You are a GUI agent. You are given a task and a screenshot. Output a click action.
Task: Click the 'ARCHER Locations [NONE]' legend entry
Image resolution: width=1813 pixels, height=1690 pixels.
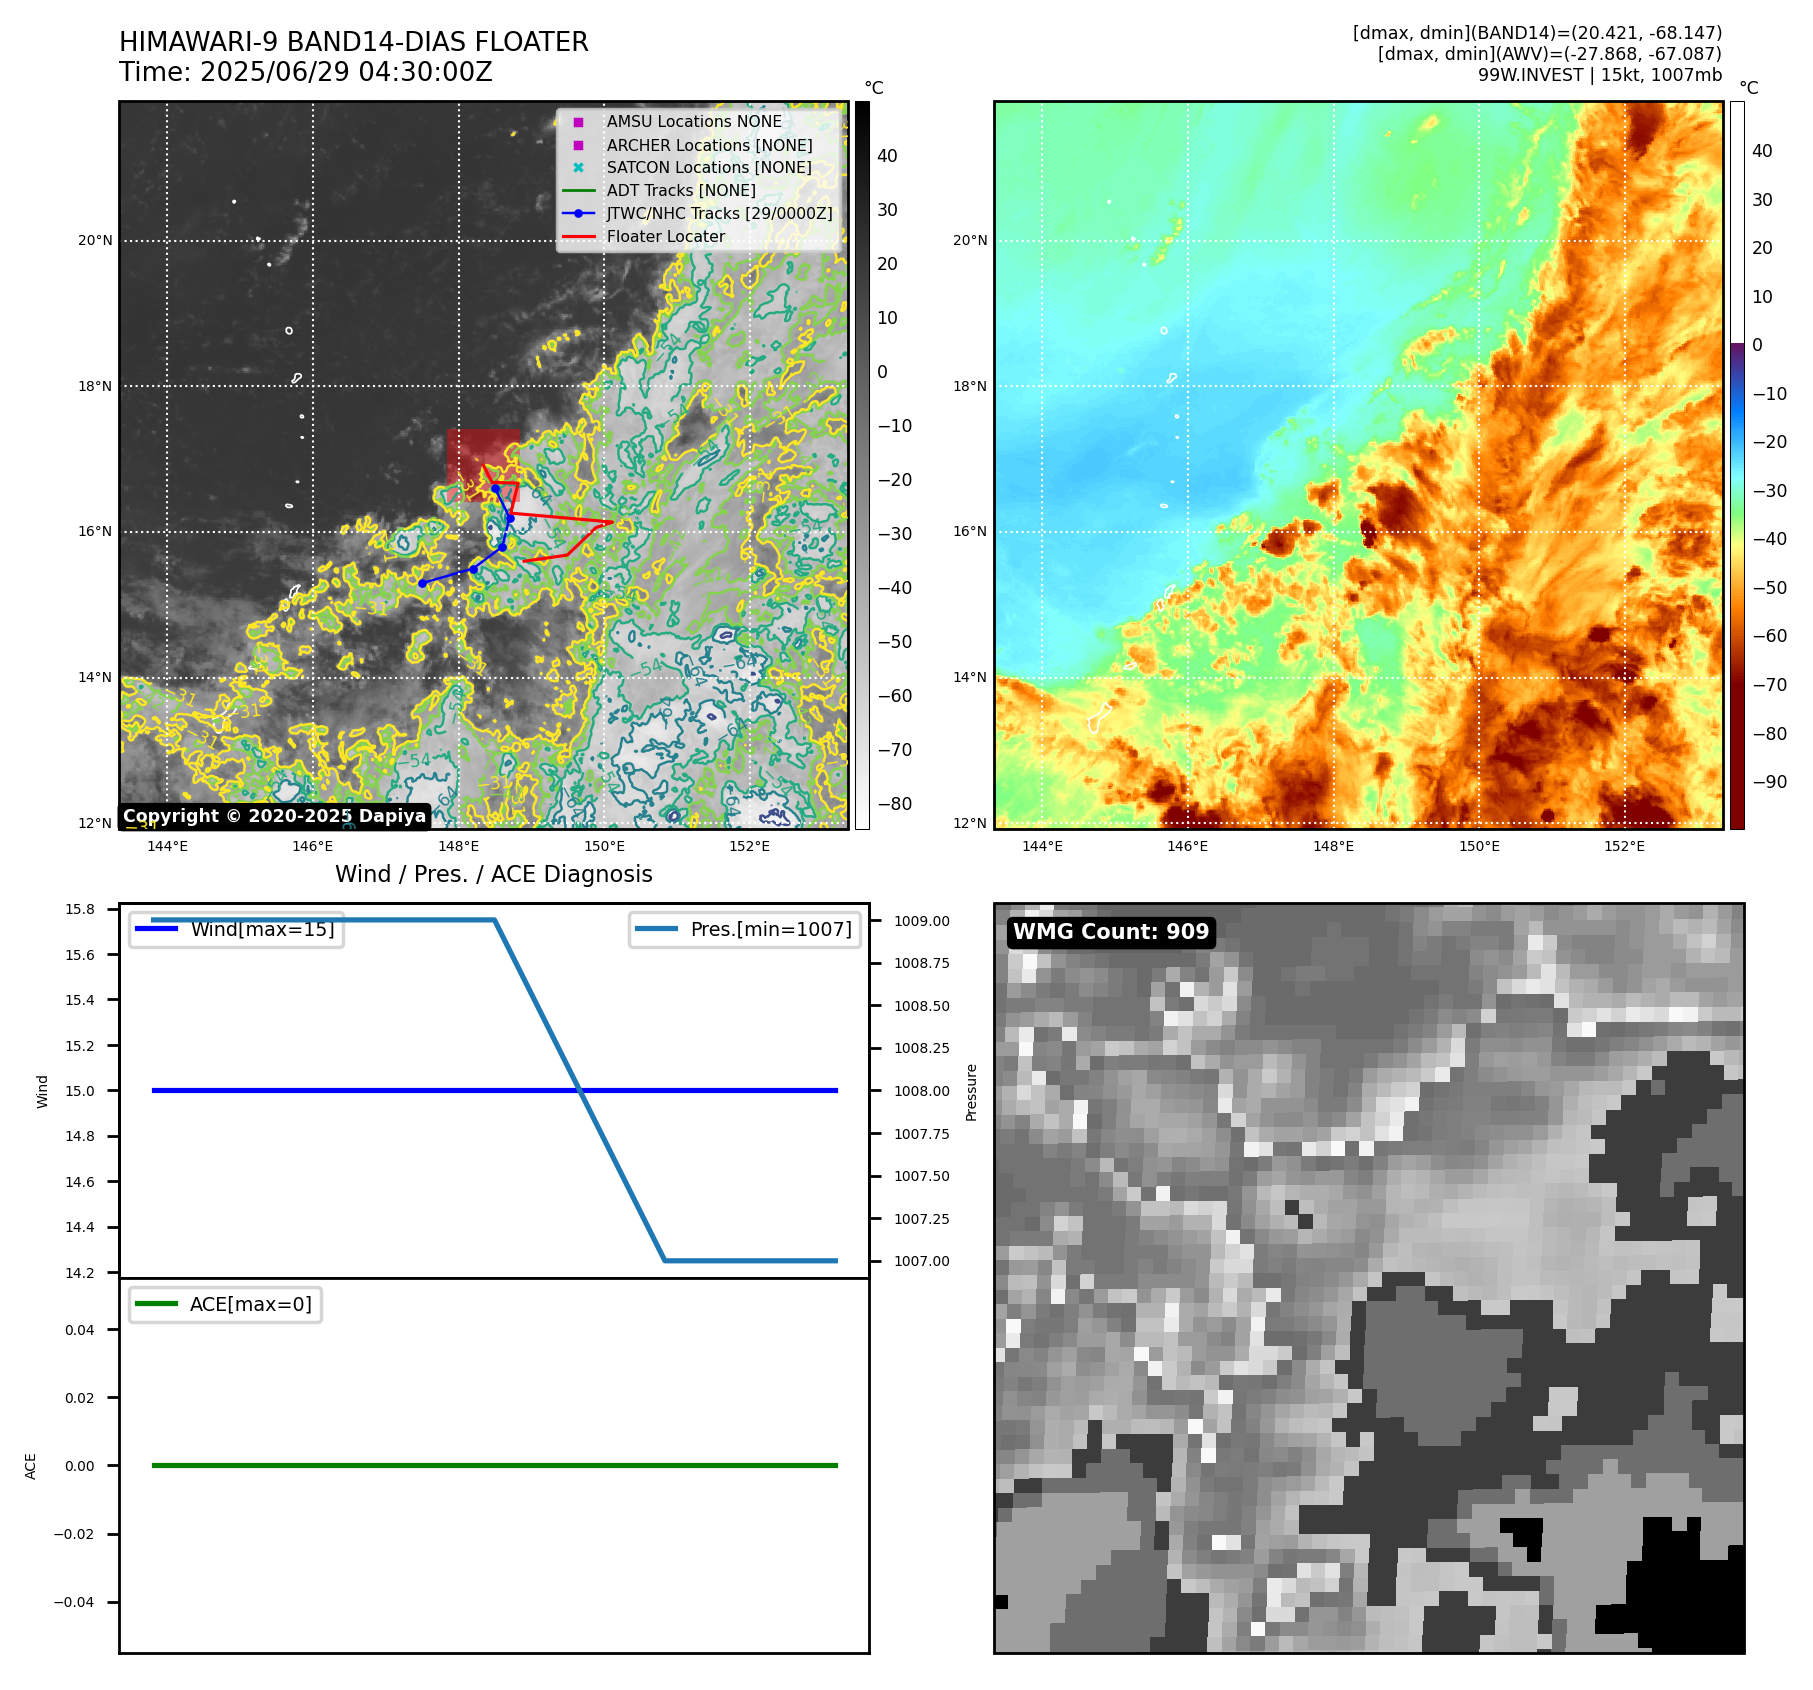(x=709, y=145)
